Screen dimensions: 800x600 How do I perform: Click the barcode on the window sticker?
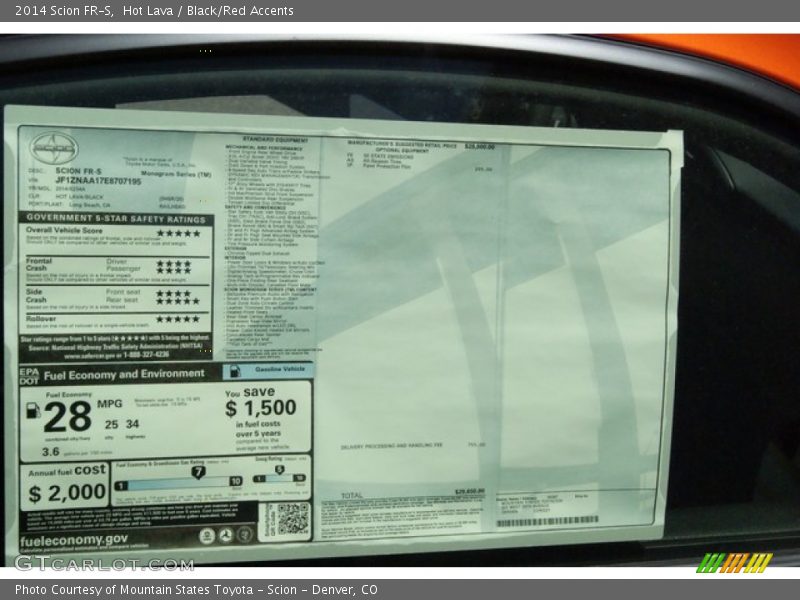point(547,521)
